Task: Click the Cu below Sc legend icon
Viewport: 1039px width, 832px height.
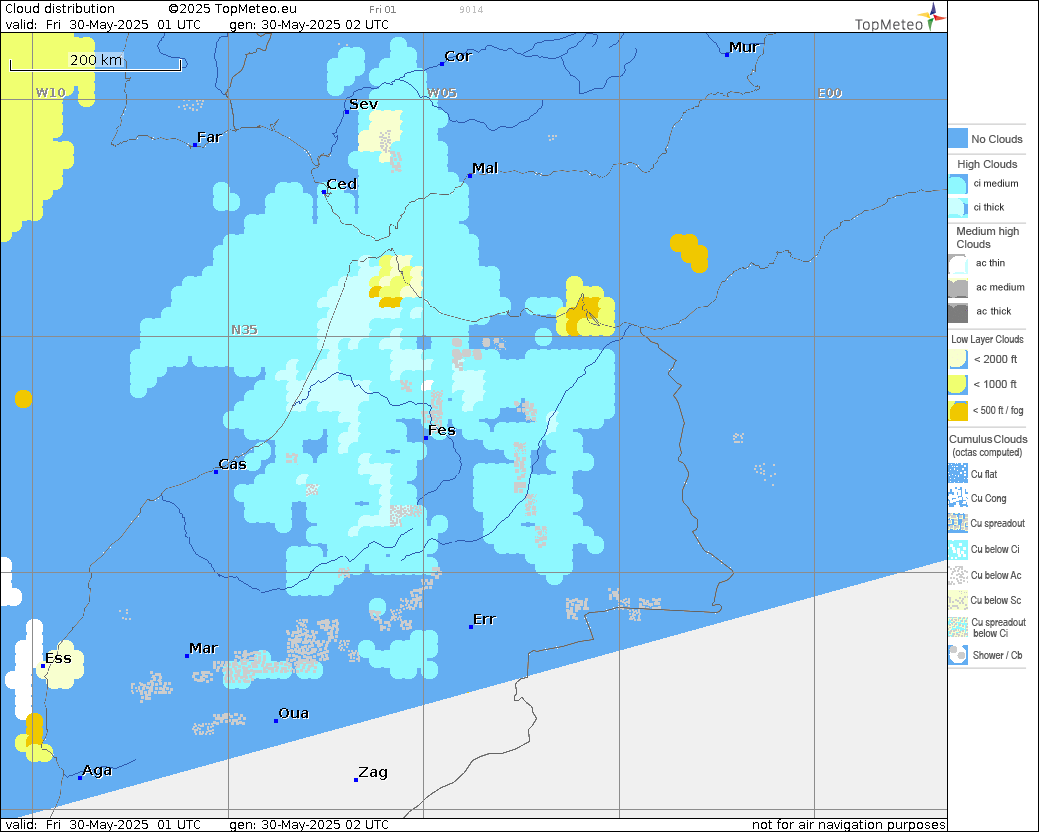Action: tap(957, 600)
